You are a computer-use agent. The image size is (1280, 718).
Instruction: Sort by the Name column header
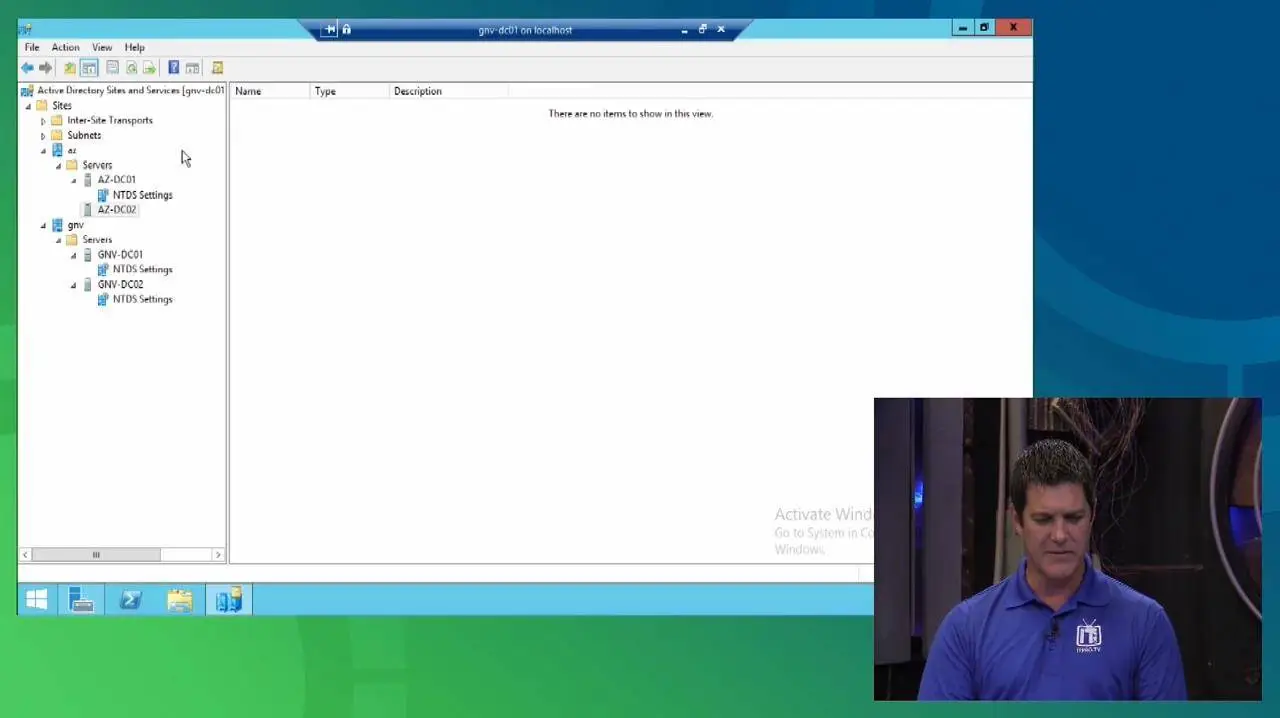click(x=270, y=91)
